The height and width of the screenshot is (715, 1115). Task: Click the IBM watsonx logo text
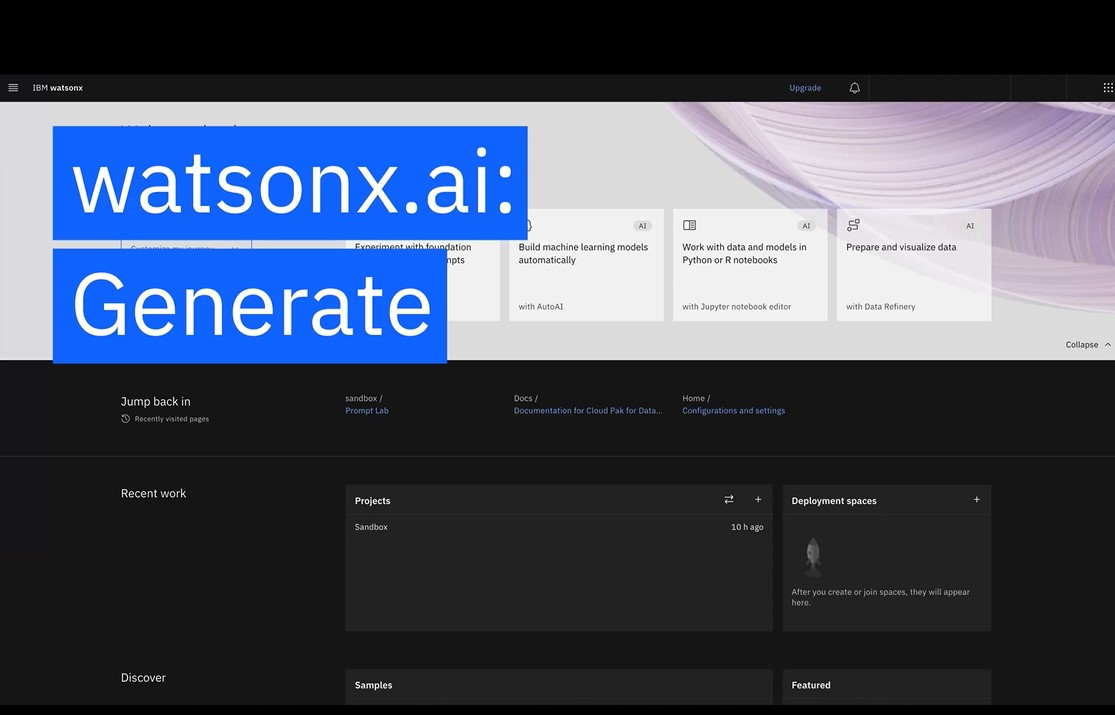(x=58, y=88)
